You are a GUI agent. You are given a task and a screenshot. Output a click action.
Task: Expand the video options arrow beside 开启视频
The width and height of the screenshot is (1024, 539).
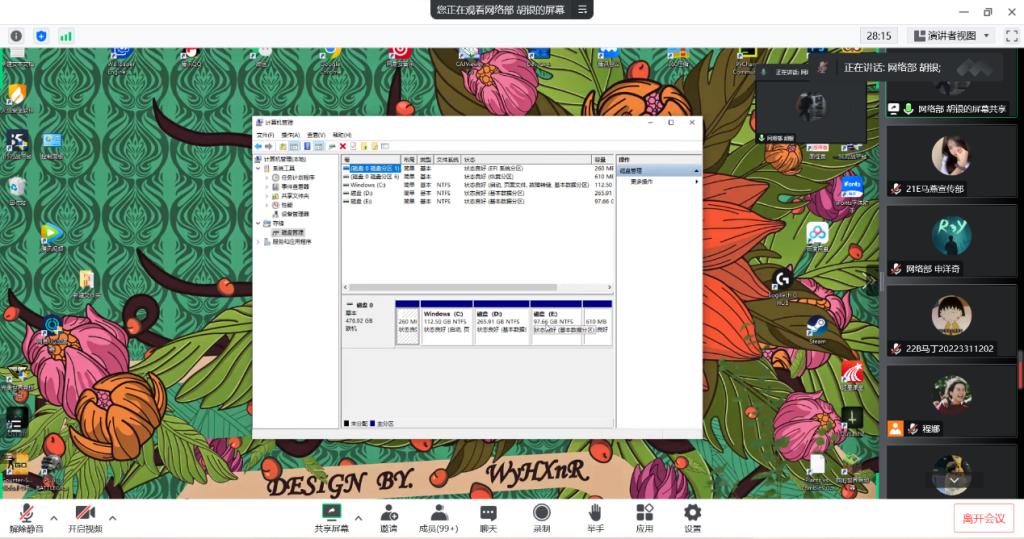point(112,517)
